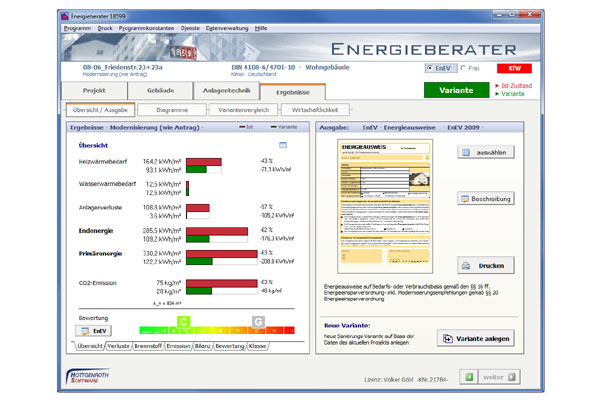The width and height of the screenshot is (600, 400).
Task: Switch to the Projekt tab
Action: (94, 91)
